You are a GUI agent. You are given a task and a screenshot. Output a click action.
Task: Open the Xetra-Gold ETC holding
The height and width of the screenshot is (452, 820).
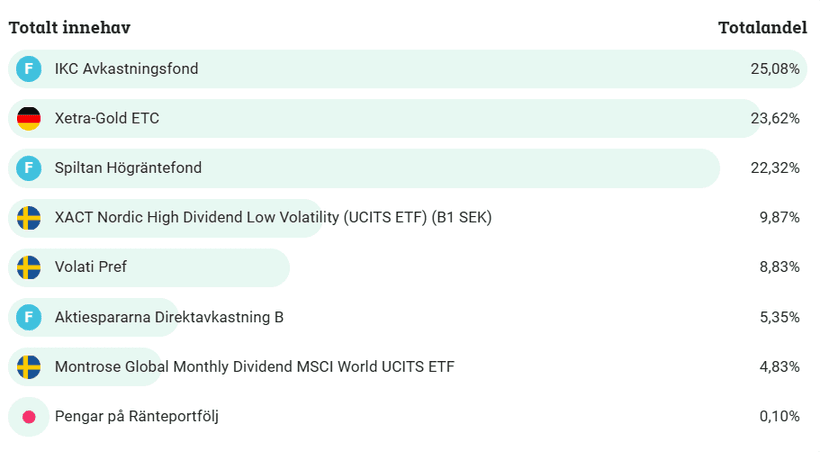(x=107, y=118)
